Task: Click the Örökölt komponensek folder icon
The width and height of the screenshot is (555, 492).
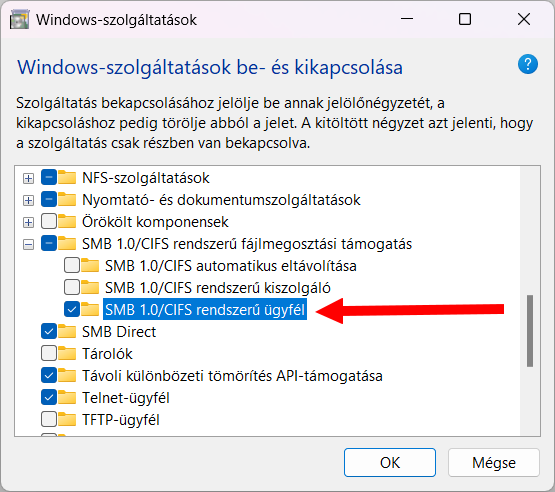Action: click(67, 222)
